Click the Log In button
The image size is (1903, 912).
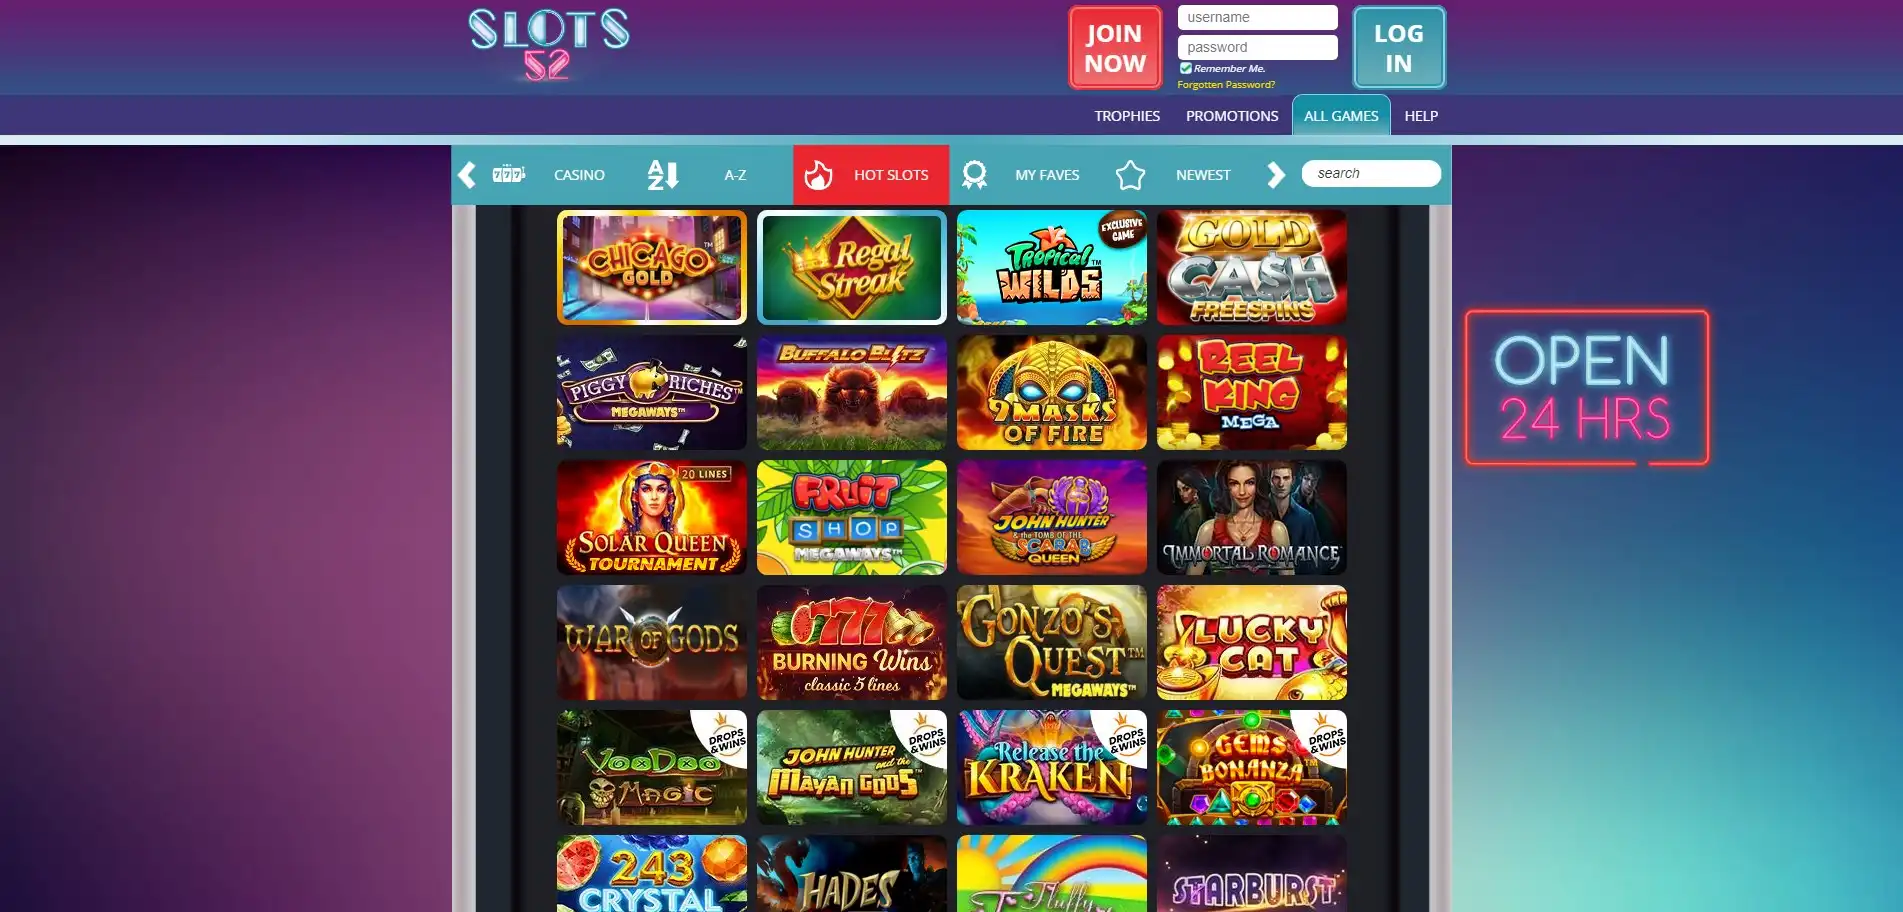(x=1399, y=48)
